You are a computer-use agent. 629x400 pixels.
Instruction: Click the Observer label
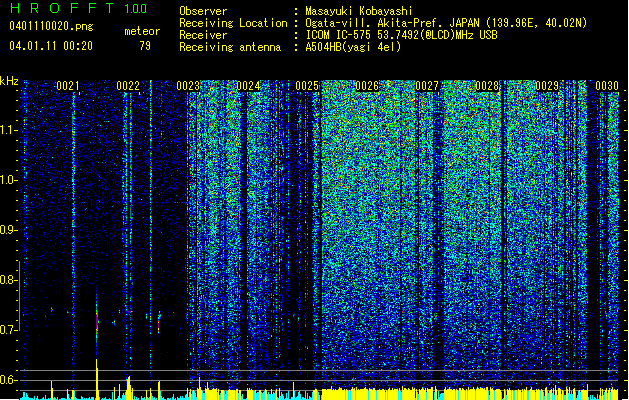click(x=203, y=11)
